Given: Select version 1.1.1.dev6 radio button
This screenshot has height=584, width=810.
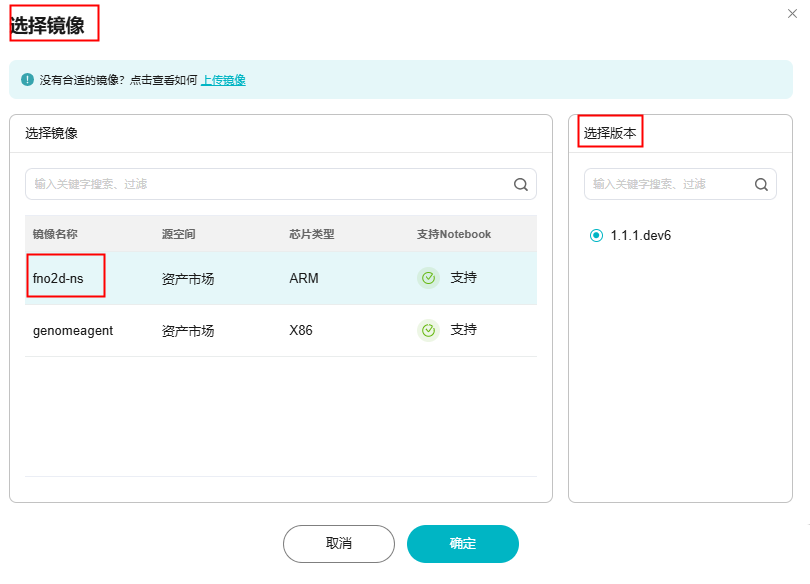Looking at the screenshot, I should tap(597, 236).
